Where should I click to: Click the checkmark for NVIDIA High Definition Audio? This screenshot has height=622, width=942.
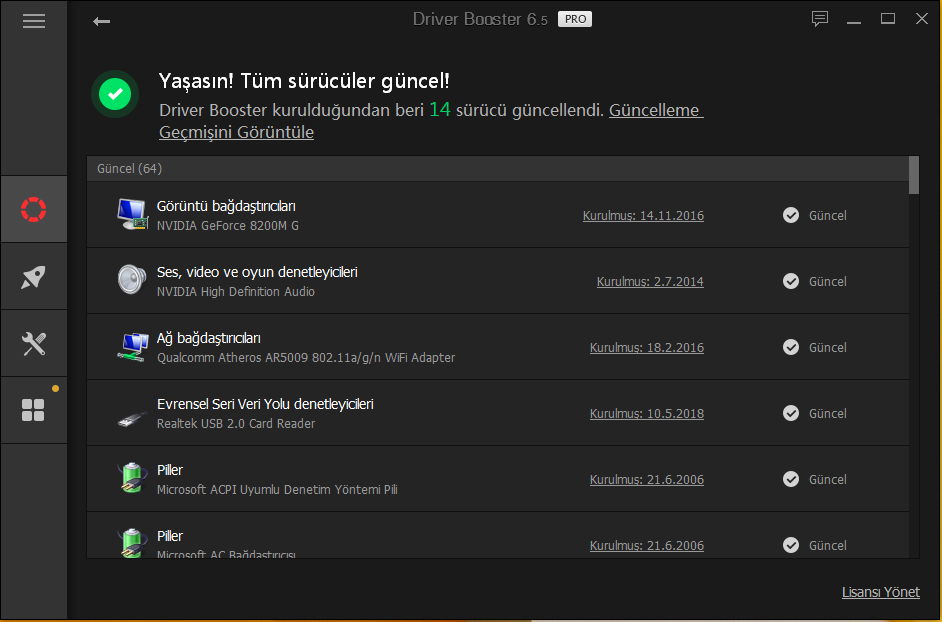791,281
